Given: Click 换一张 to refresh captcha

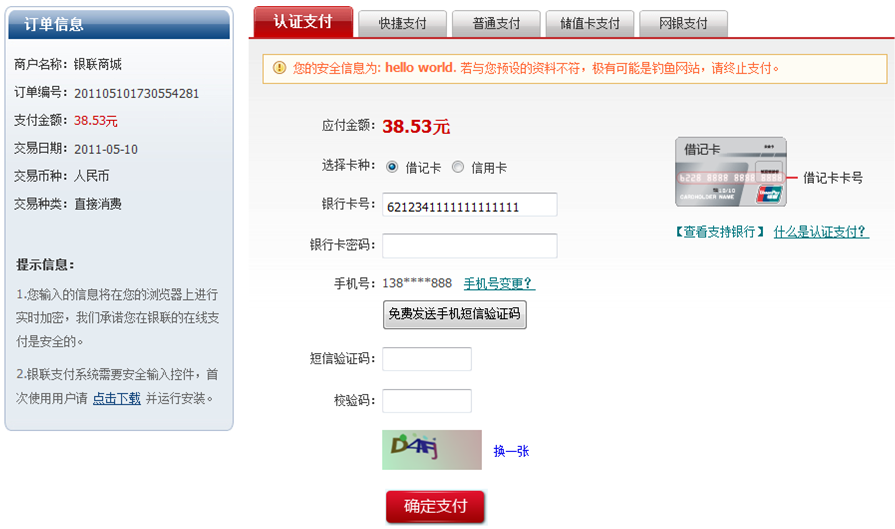Looking at the screenshot, I should pos(511,451).
